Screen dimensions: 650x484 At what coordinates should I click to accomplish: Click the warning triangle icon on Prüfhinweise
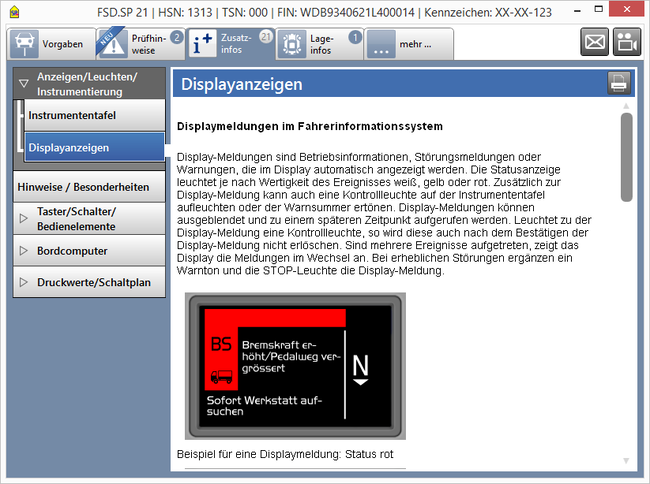[x=113, y=44]
